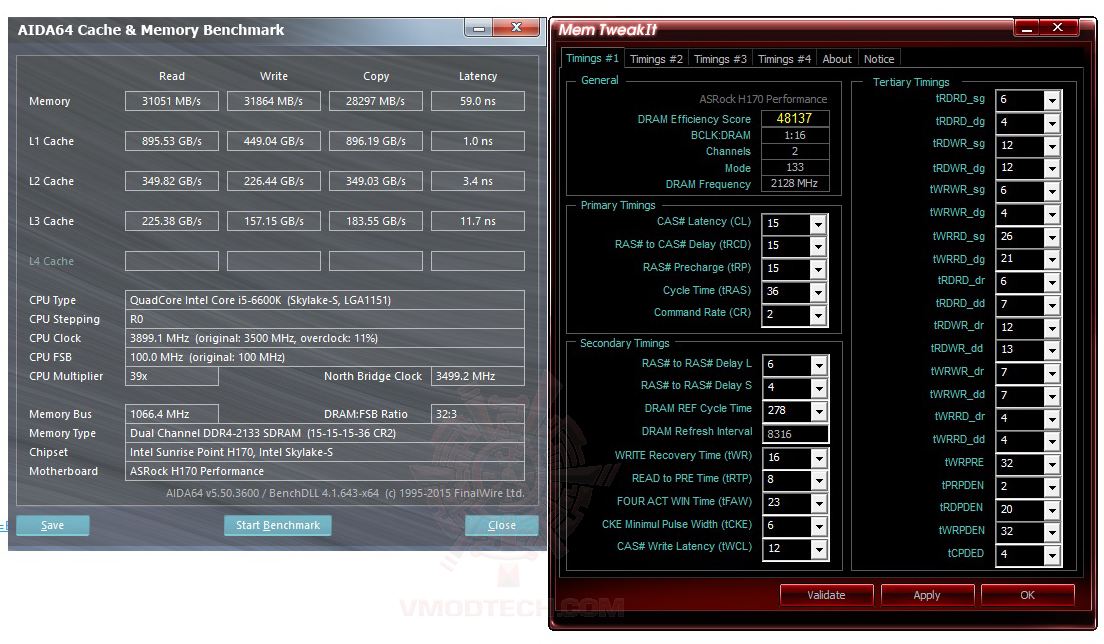
Task: Click the Close button in AIDA64
Action: pyautogui.click(x=501, y=525)
